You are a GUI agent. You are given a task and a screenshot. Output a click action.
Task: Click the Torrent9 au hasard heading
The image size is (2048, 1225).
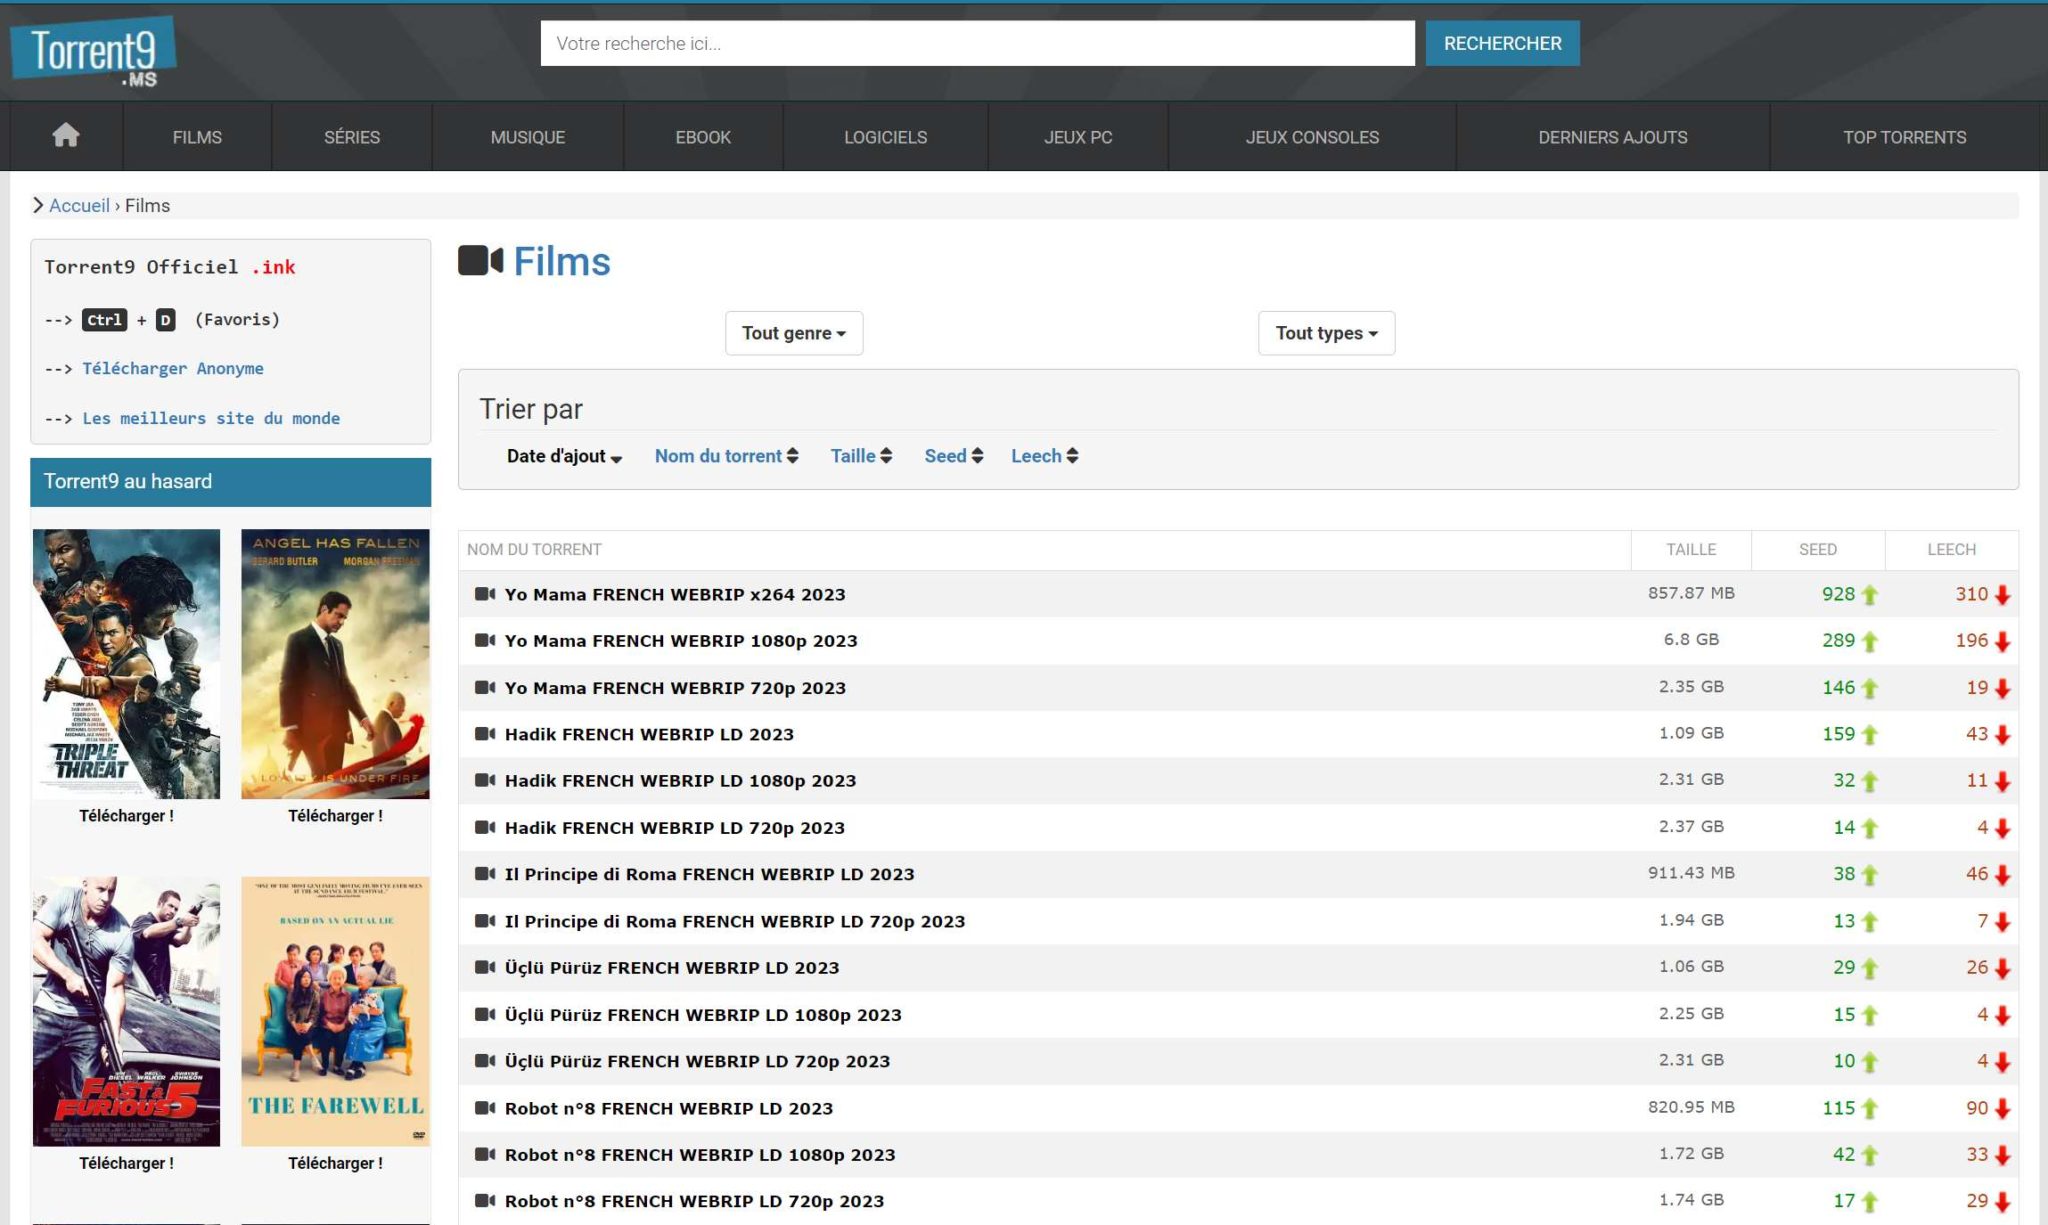click(128, 481)
